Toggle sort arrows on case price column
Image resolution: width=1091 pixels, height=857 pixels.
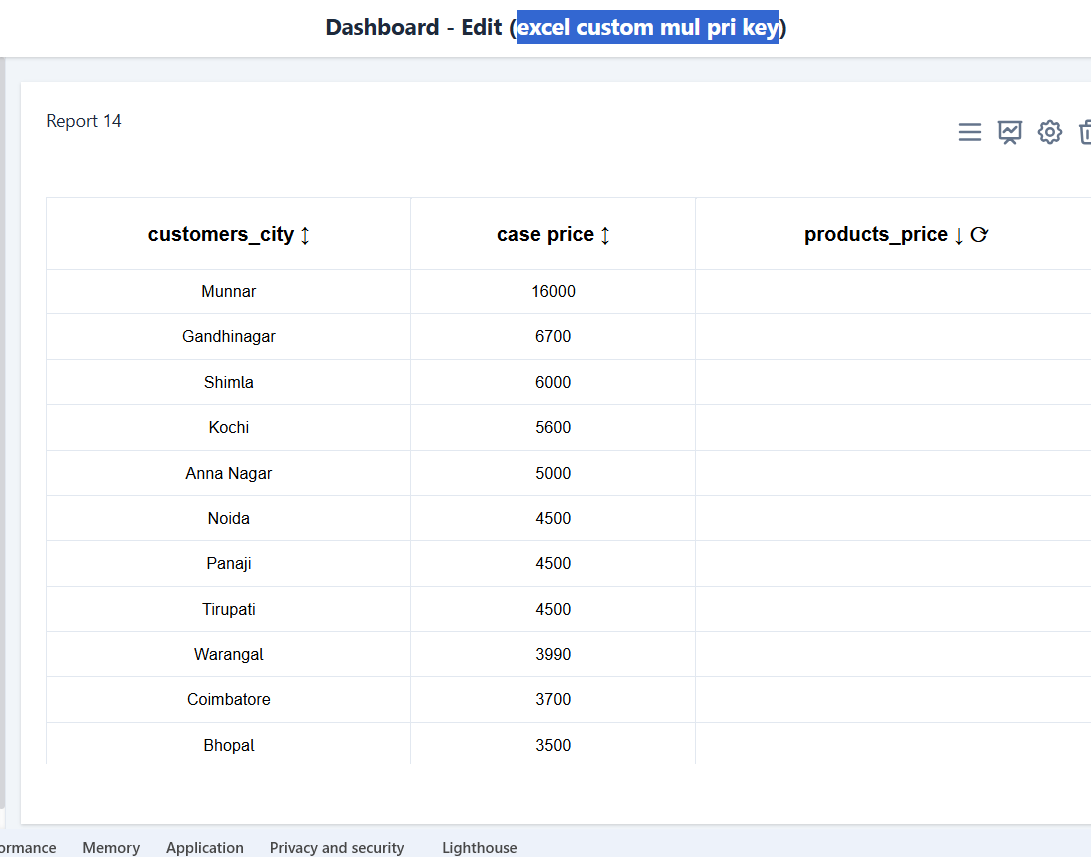[604, 235]
